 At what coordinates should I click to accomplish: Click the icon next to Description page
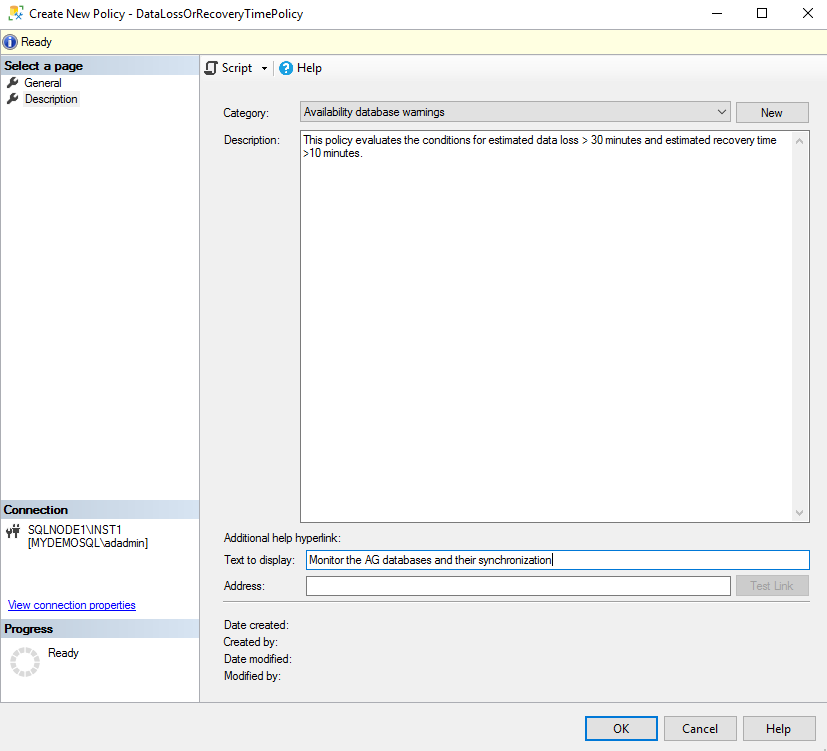click(x=12, y=98)
